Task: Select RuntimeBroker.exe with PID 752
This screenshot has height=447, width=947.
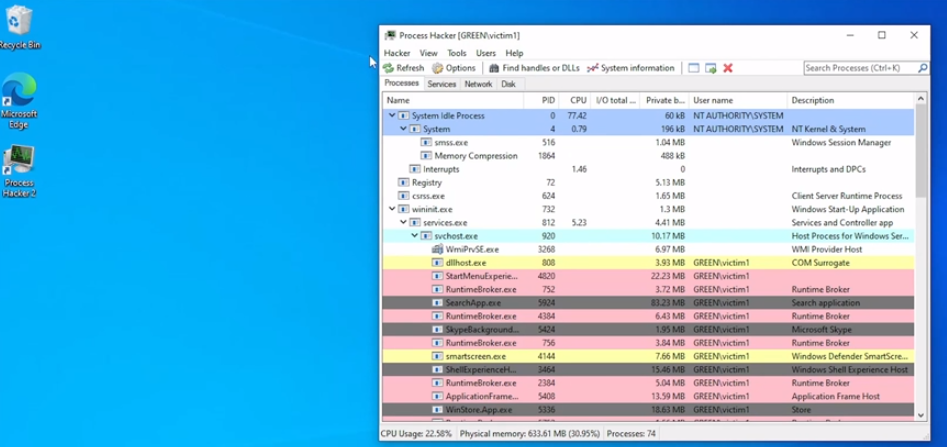Action: (x=649, y=289)
